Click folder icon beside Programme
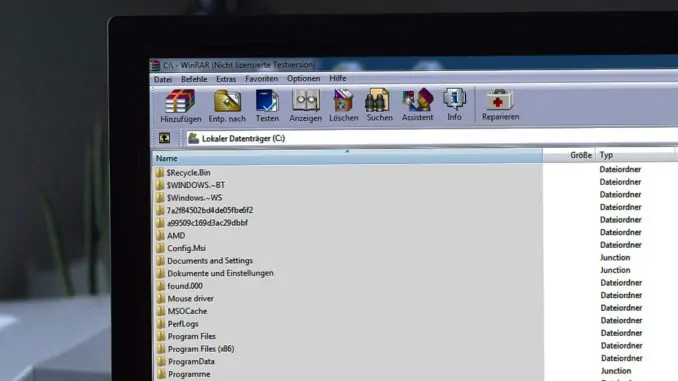 (161, 374)
